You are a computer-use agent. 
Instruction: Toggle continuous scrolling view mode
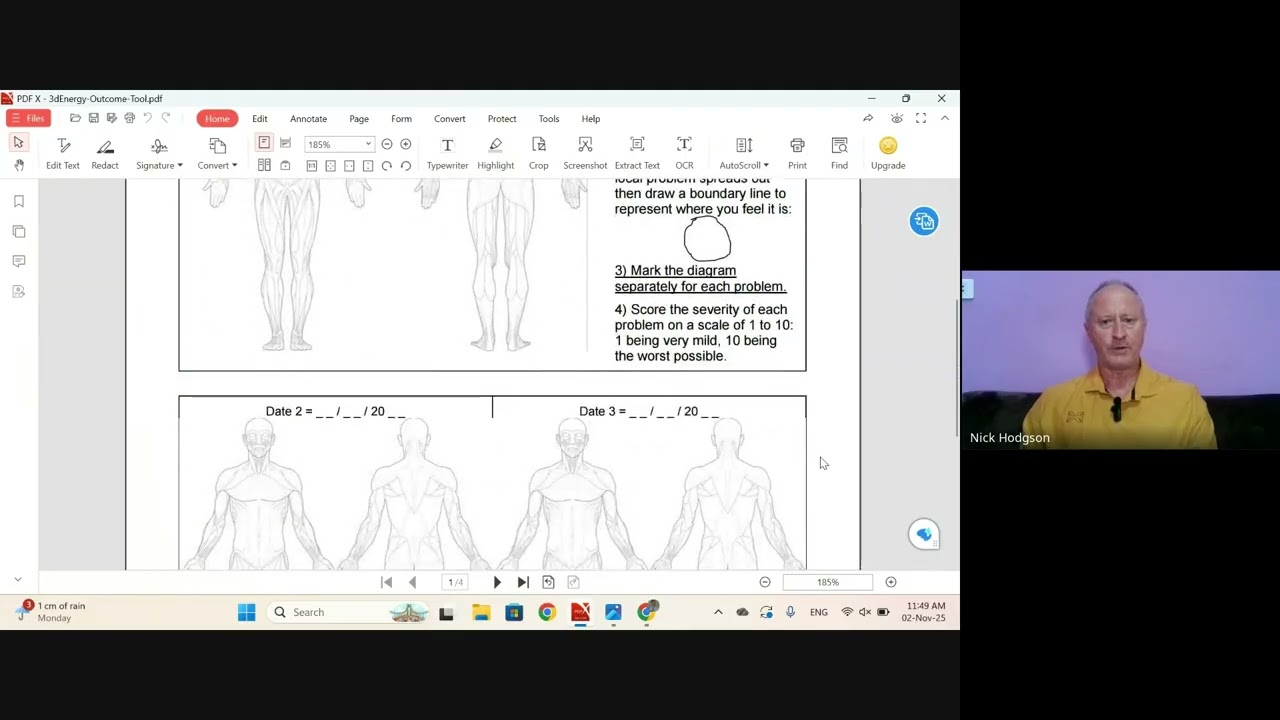click(285, 144)
